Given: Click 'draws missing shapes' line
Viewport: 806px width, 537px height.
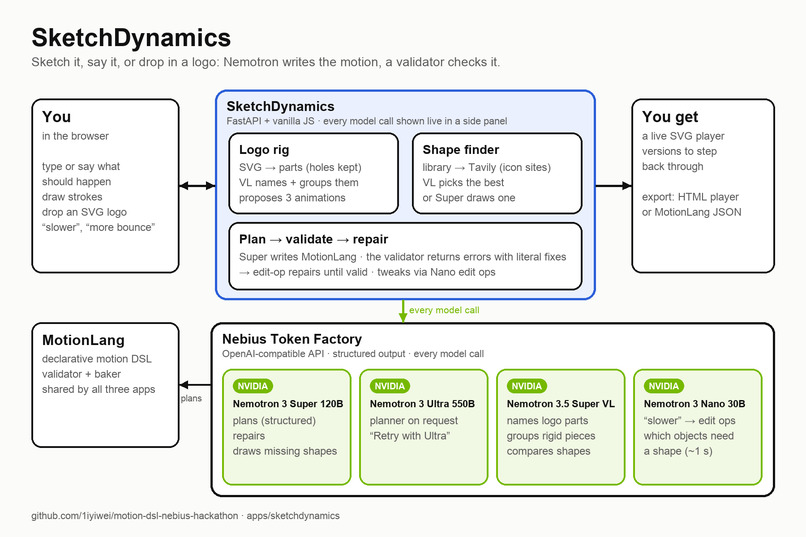Looking at the screenshot, I should (x=285, y=451).
